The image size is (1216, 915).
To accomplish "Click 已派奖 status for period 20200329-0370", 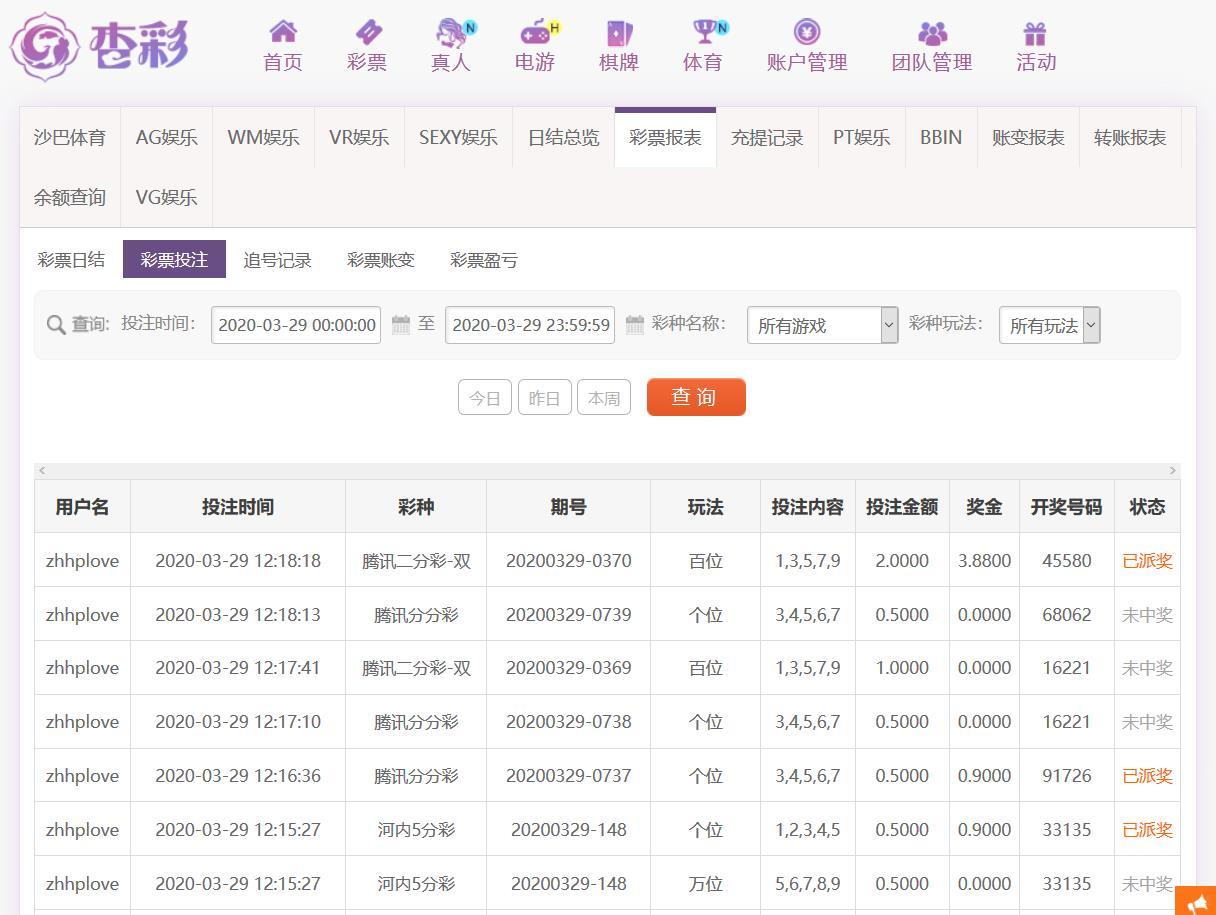I will [x=1147, y=561].
